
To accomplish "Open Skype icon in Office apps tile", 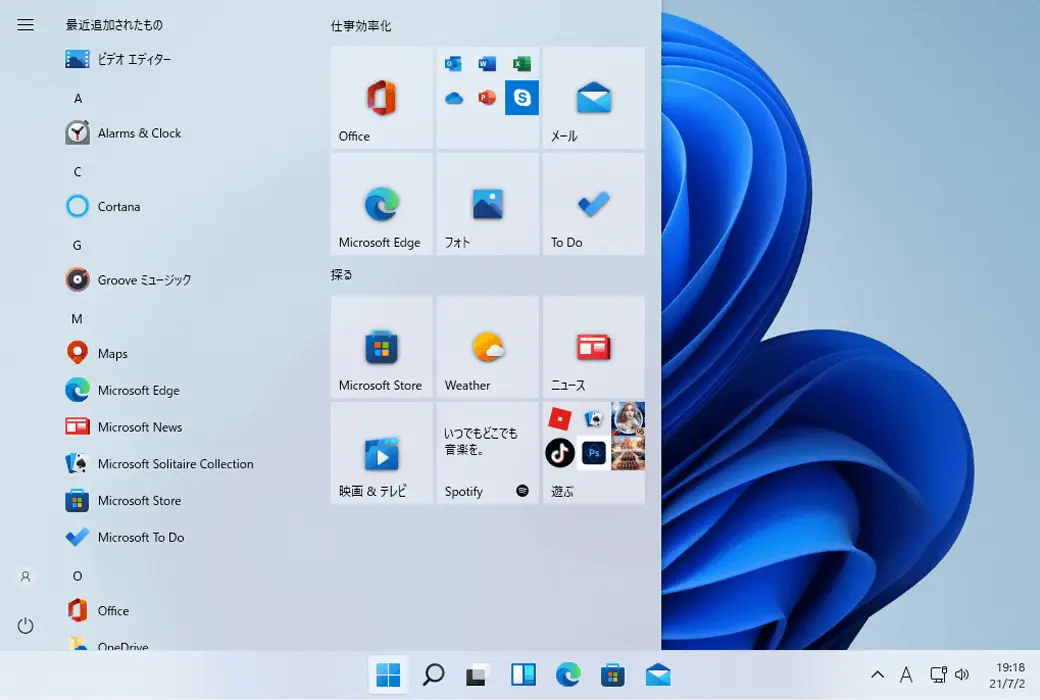I will click(x=522, y=98).
